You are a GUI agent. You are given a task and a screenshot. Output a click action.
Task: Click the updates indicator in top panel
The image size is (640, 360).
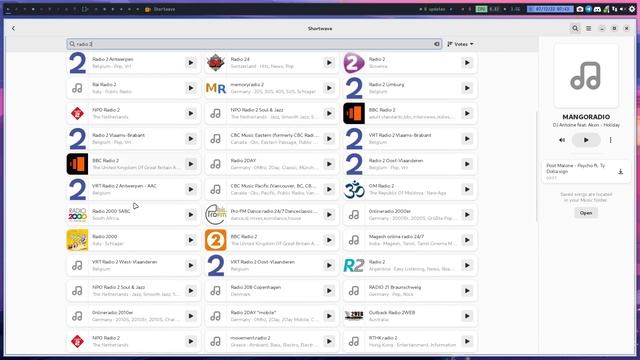click(433, 9)
